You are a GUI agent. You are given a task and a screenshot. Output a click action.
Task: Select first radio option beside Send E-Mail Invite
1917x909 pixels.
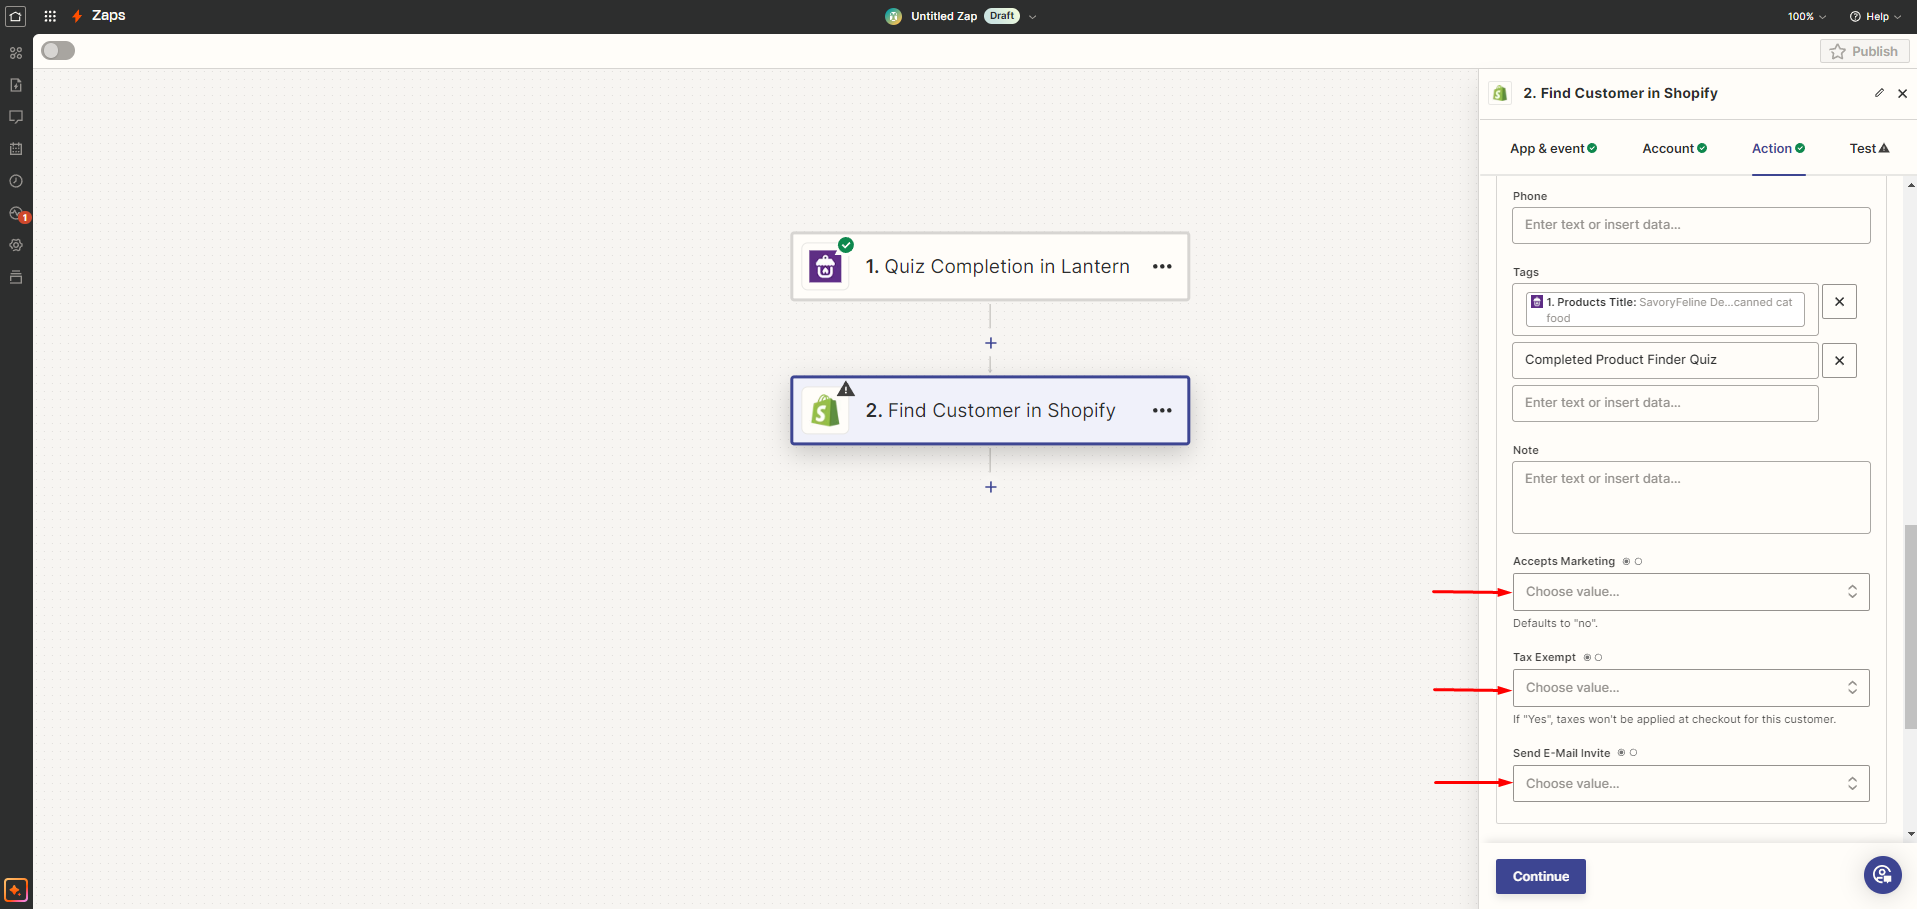1621,753
